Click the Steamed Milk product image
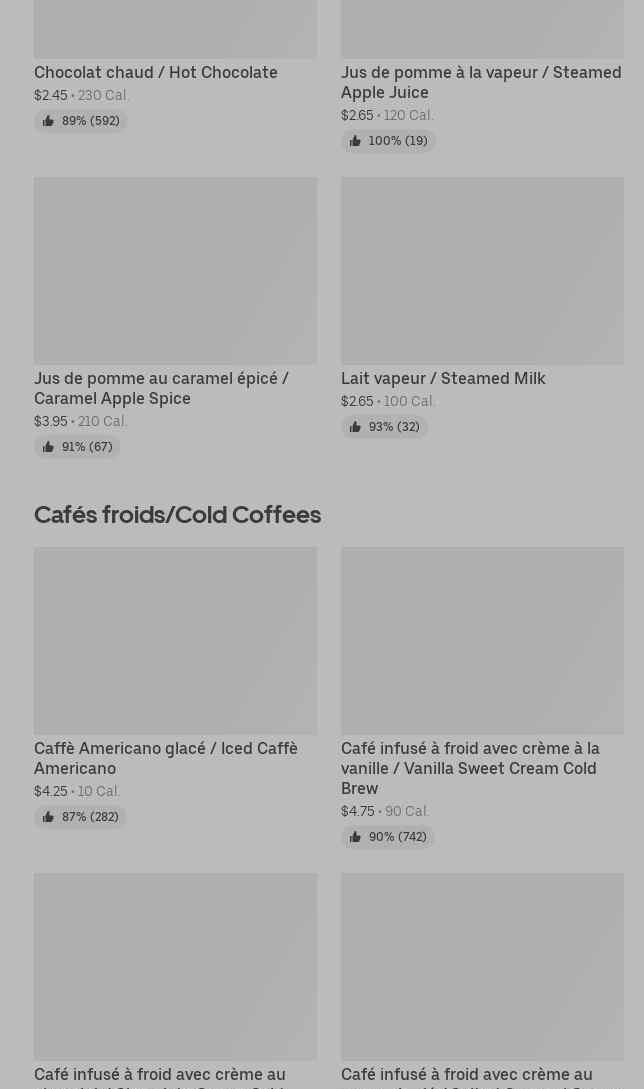Viewport: 644px width, 1089px height. pyautogui.click(x=482, y=271)
